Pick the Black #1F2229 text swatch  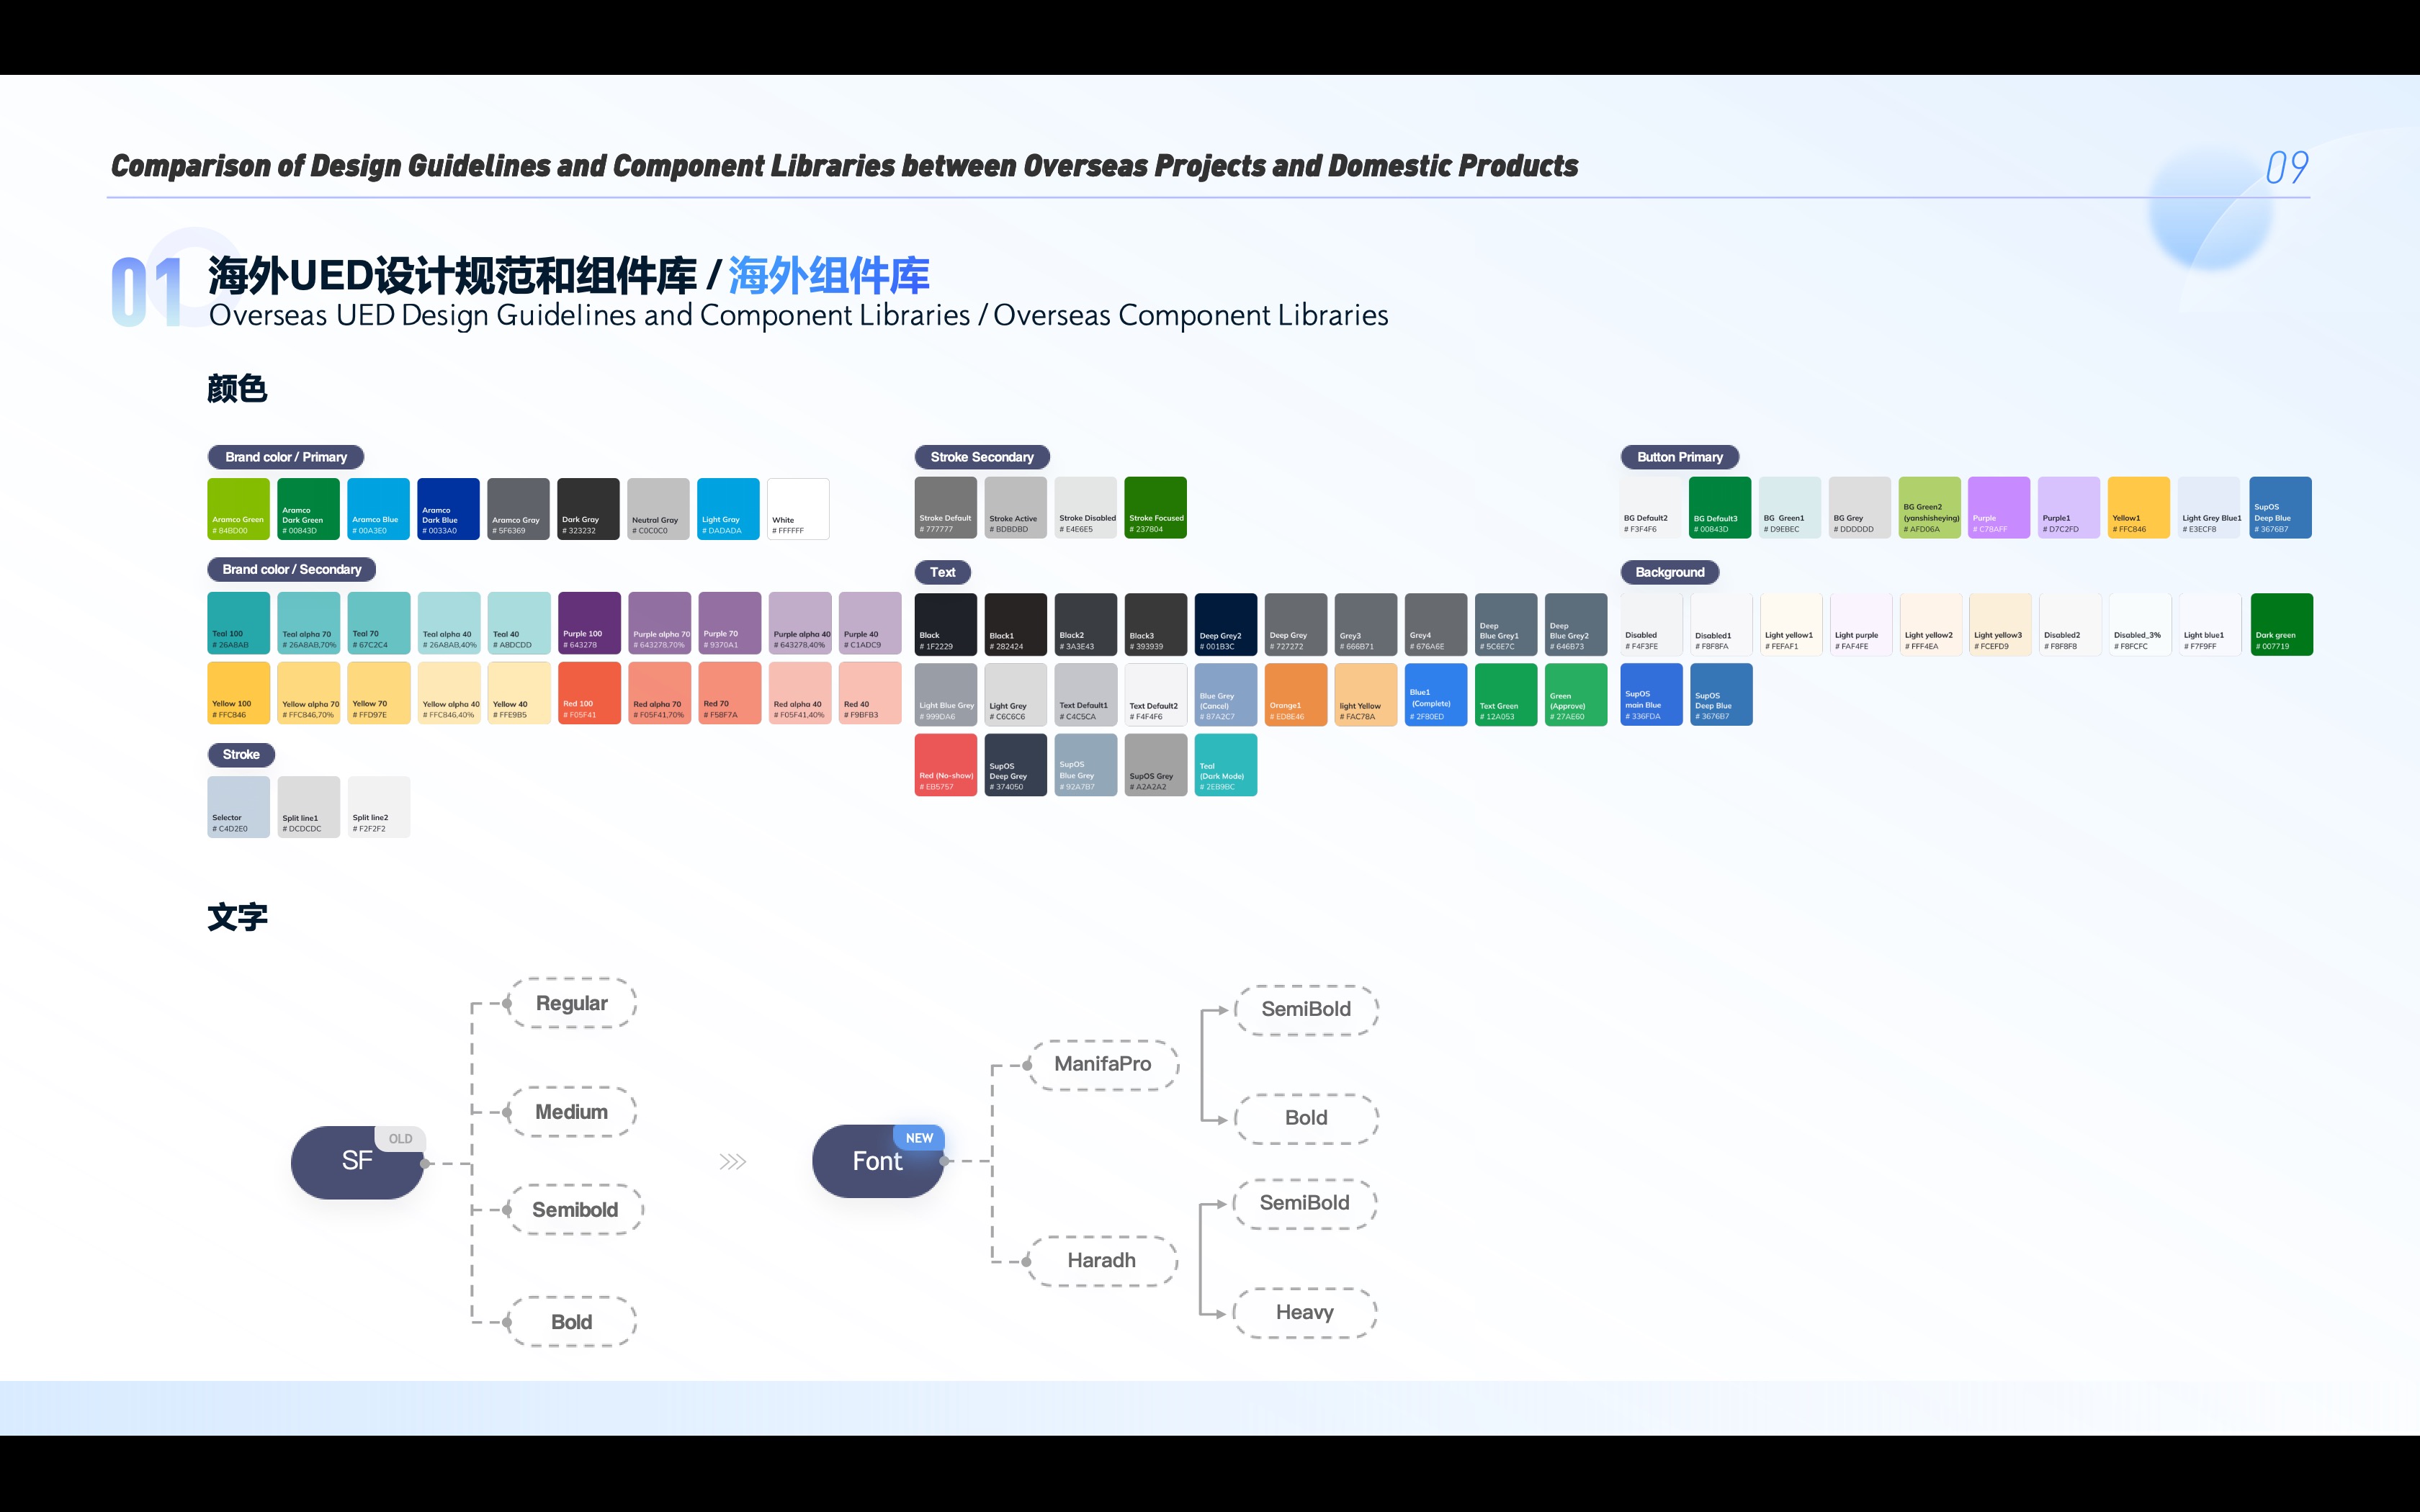point(945,625)
